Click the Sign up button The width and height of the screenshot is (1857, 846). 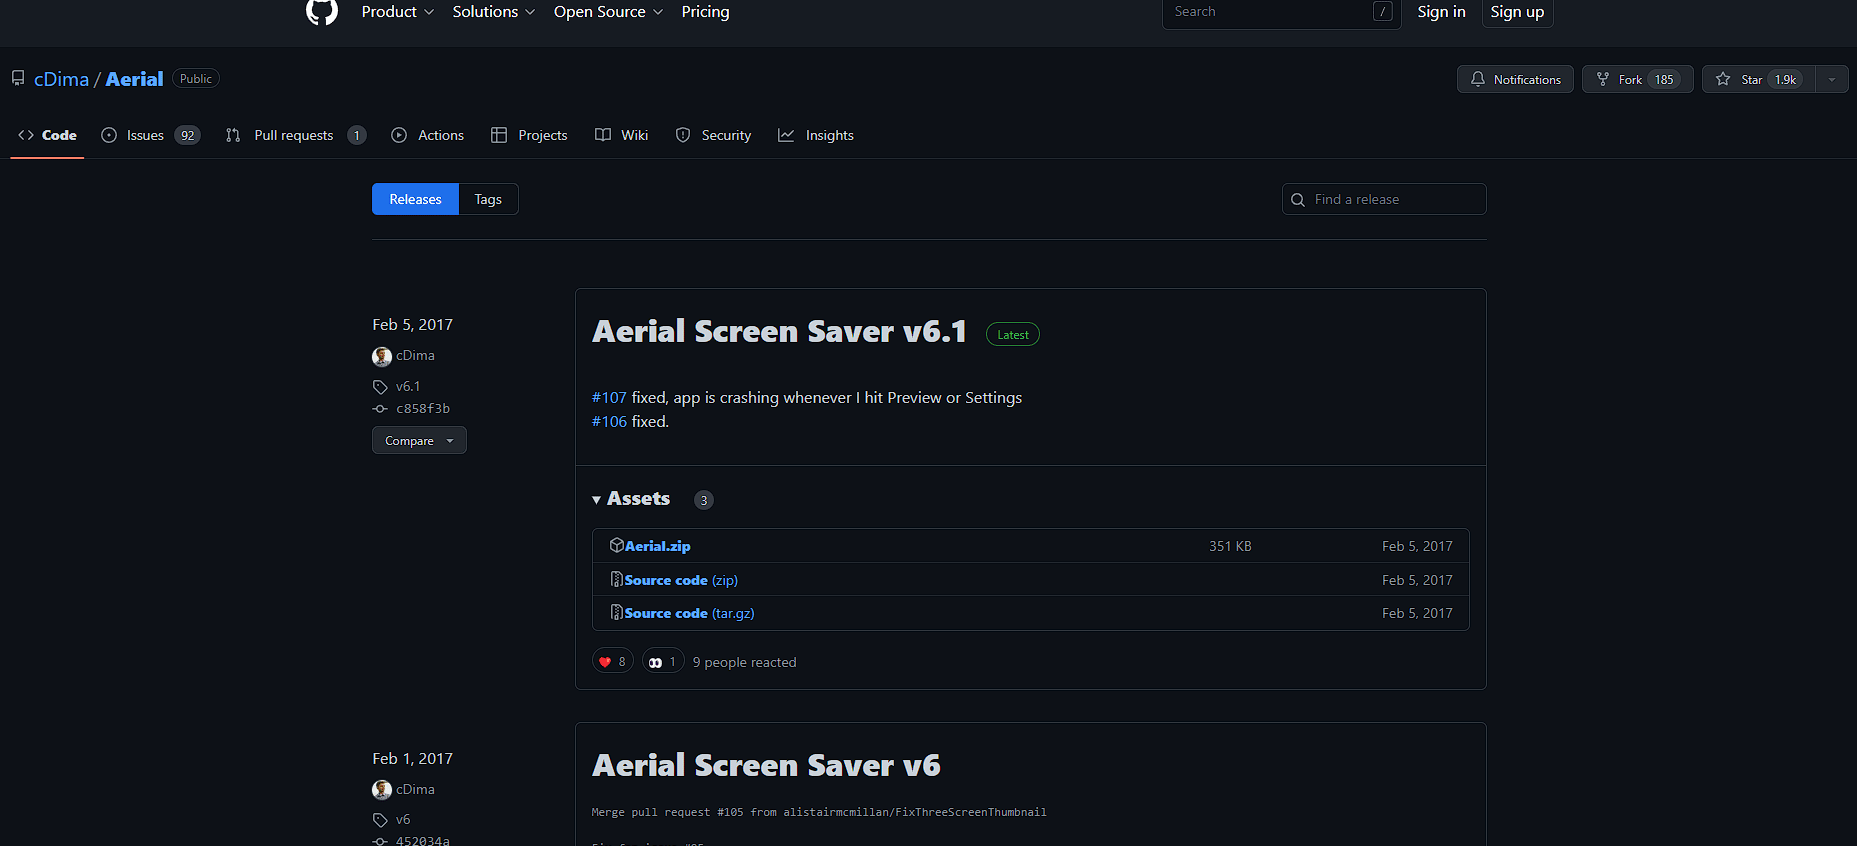[x=1517, y=12]
